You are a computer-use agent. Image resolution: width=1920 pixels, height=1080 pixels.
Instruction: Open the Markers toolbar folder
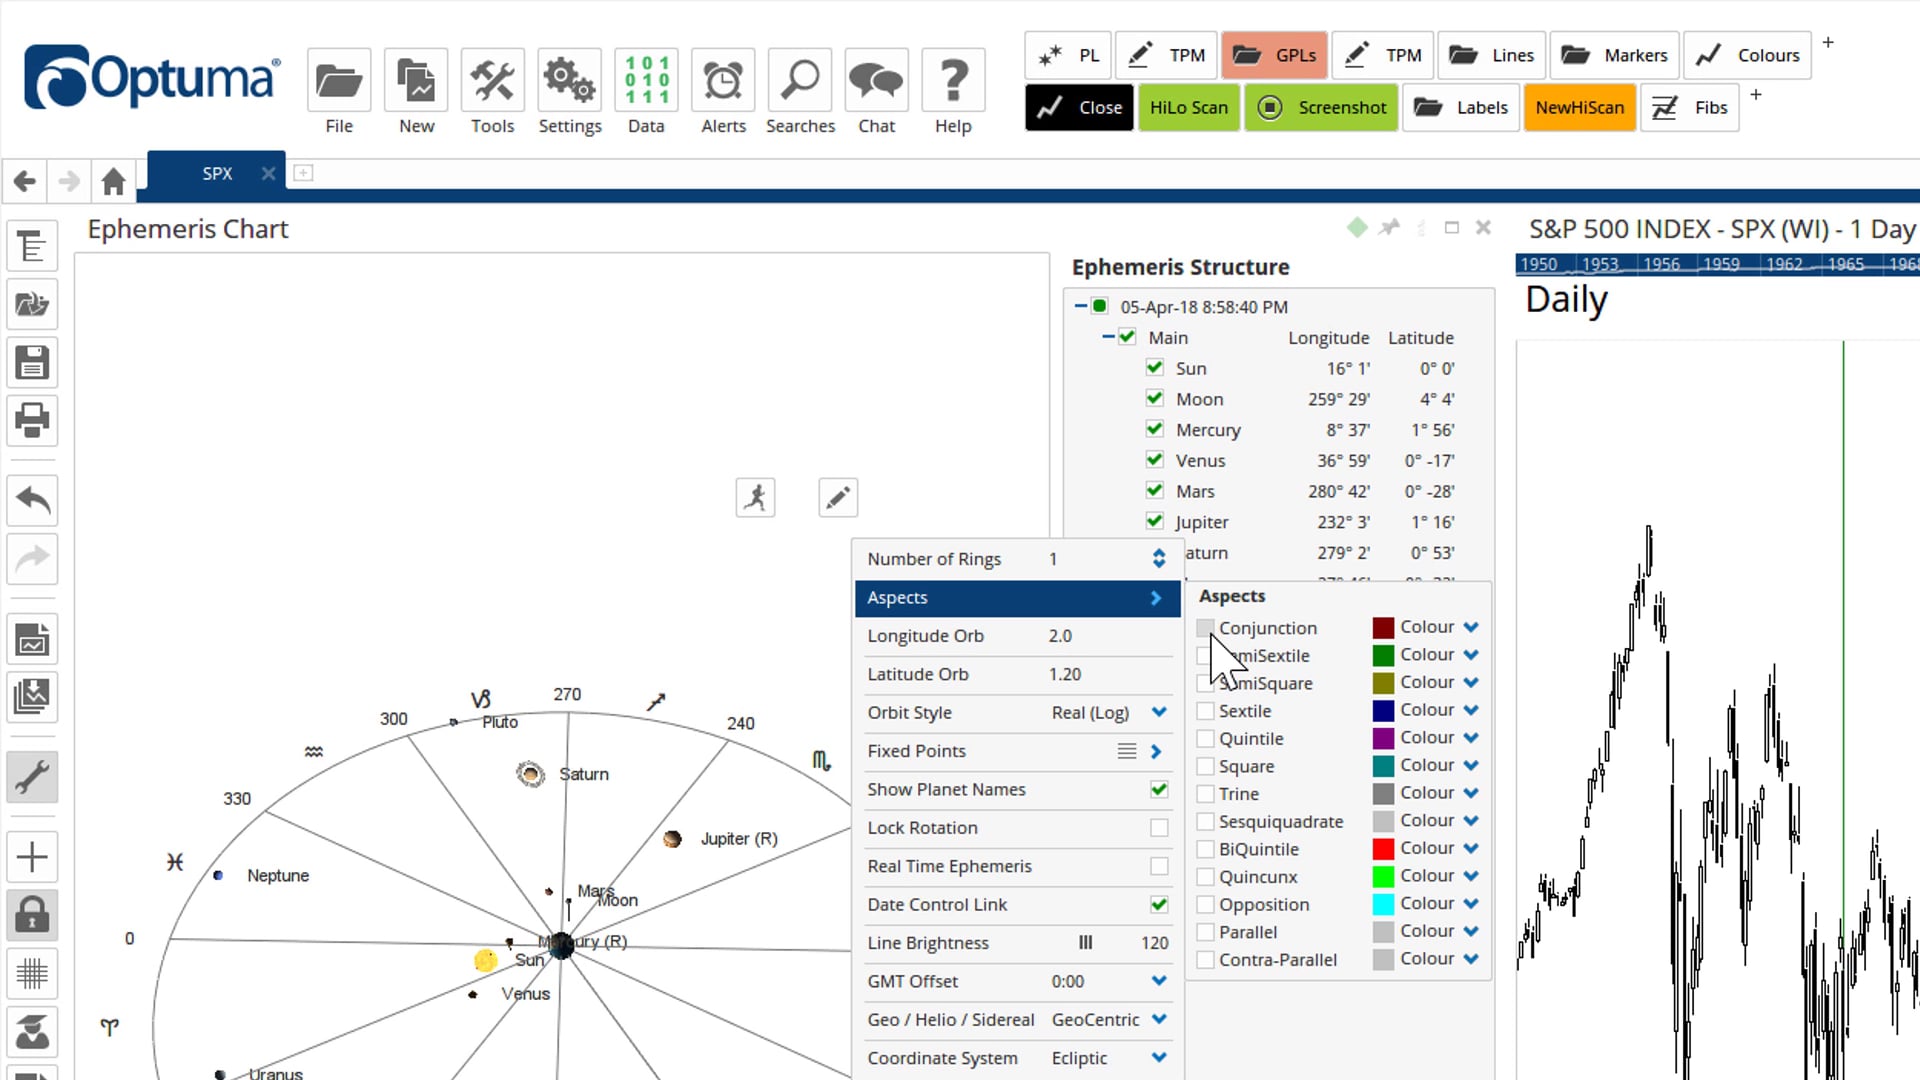(x=1614, y=55)
